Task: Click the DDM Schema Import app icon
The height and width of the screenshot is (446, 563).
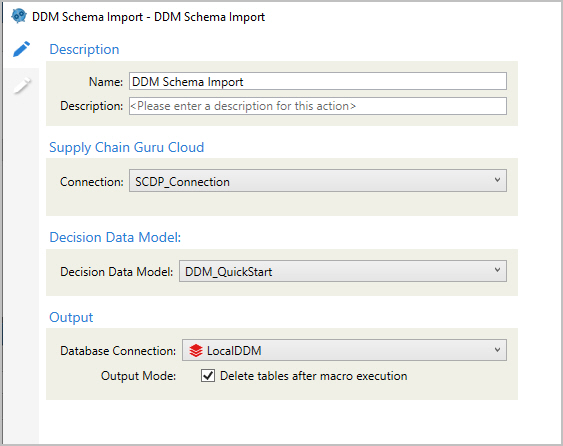Action: [x=19, y=16]
